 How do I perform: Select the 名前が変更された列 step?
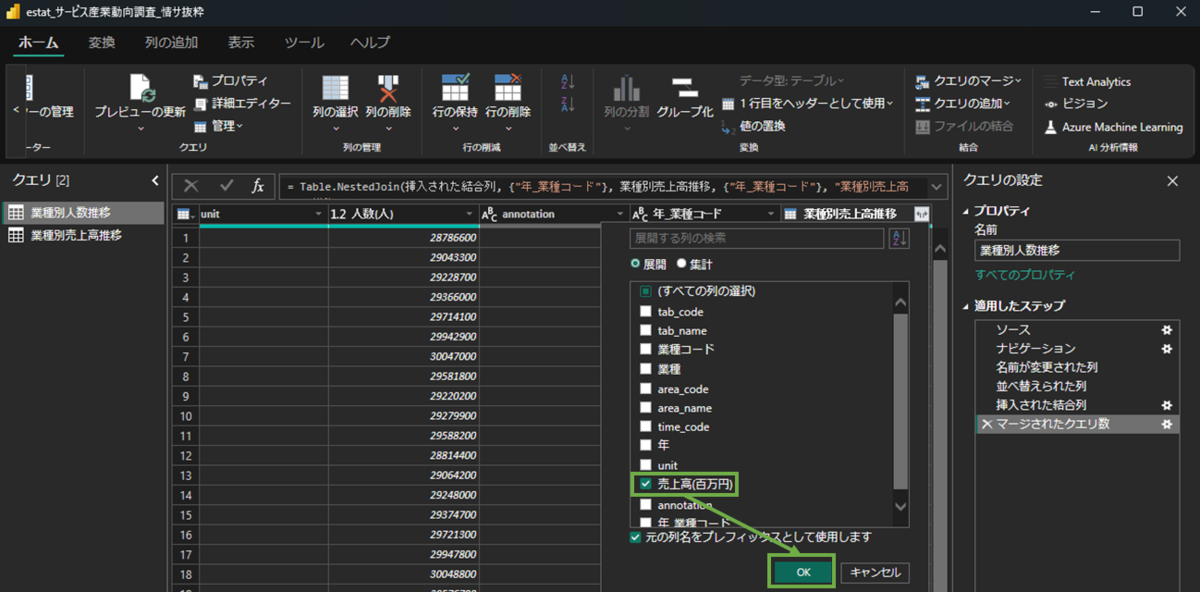(1047, 367)
